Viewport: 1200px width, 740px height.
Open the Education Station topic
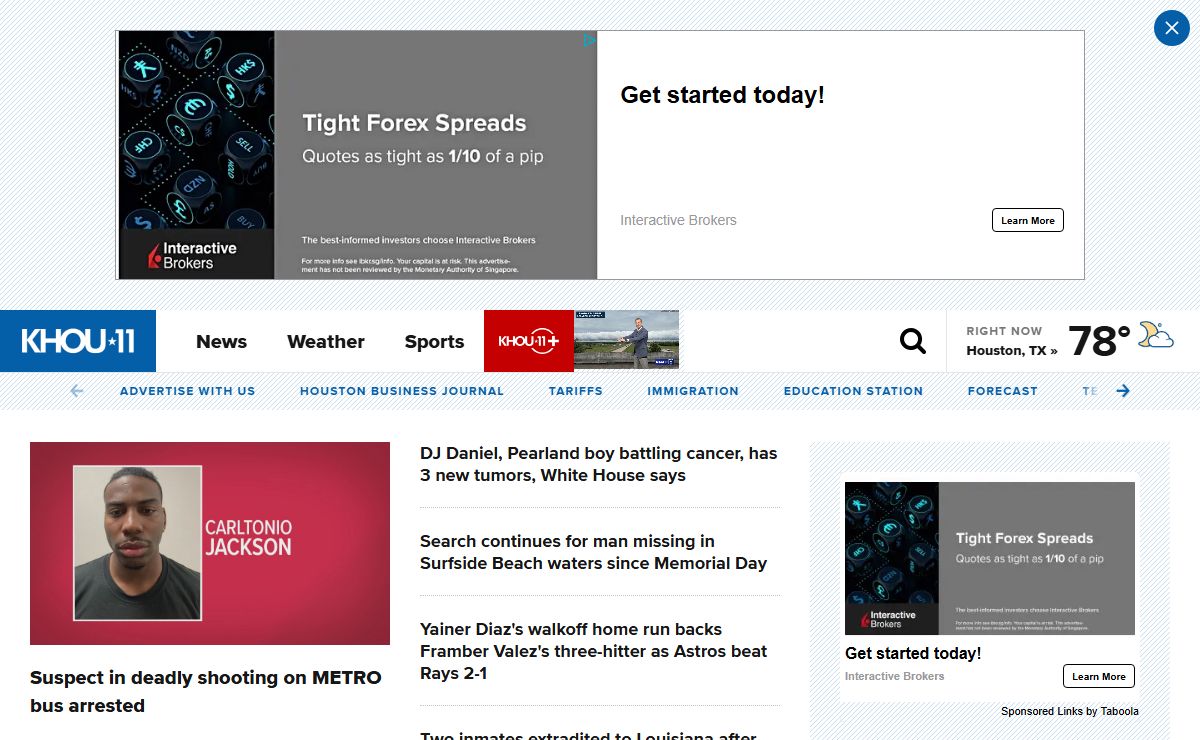(853, 391)
